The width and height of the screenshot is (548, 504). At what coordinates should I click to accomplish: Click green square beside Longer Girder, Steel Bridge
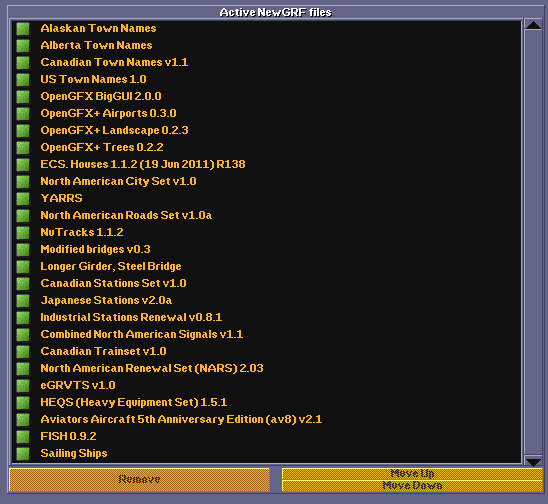(x=23, y=267)
